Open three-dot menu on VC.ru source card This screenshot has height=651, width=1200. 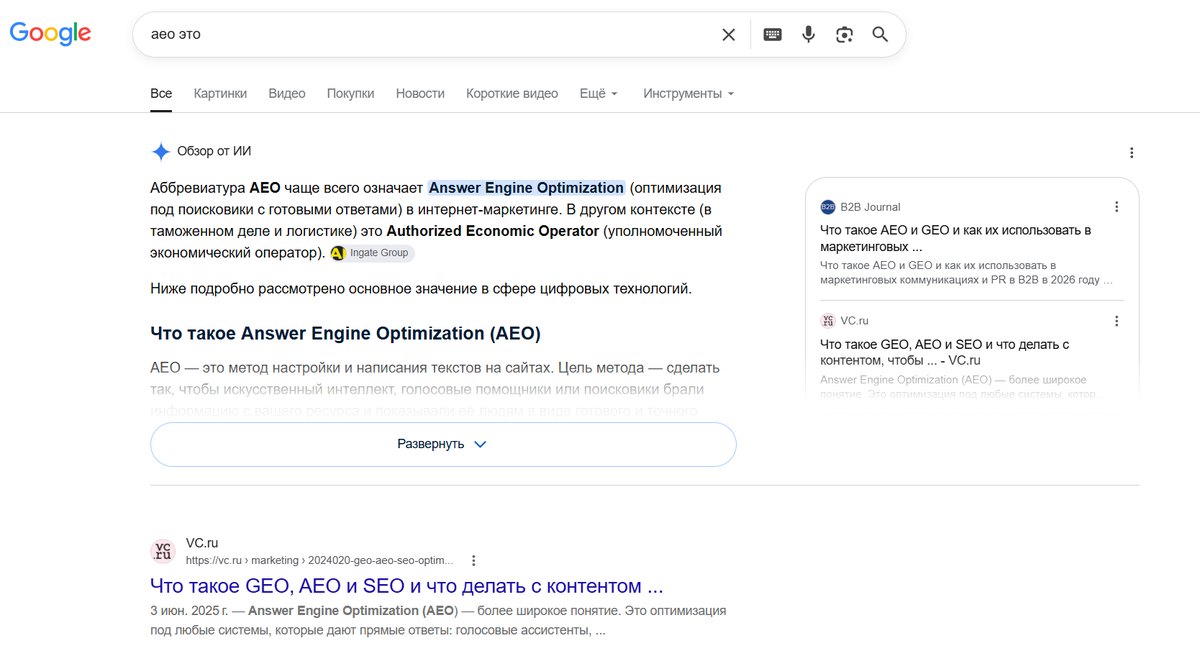pos(1117,321)
